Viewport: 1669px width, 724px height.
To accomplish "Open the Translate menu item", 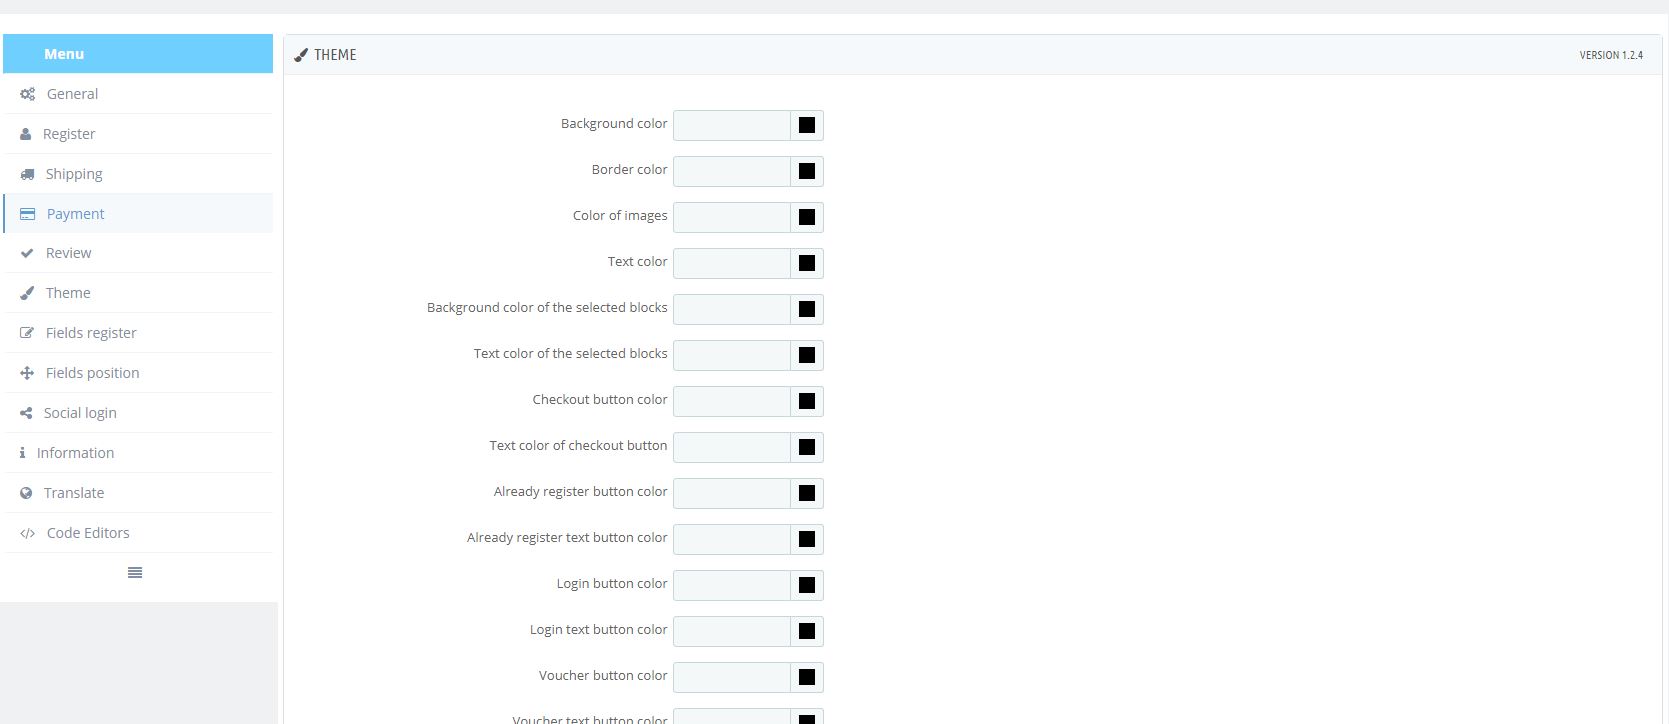I will (x=74, y=493).
